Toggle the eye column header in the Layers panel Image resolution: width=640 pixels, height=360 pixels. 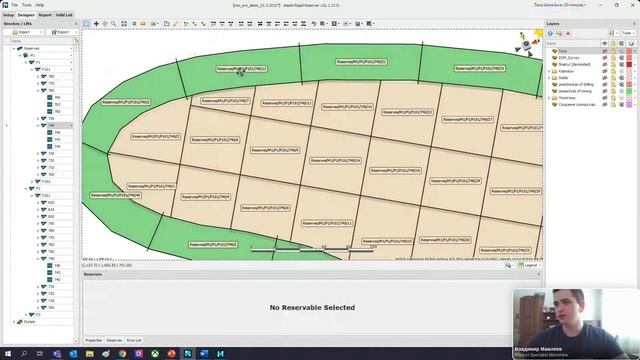604,43
